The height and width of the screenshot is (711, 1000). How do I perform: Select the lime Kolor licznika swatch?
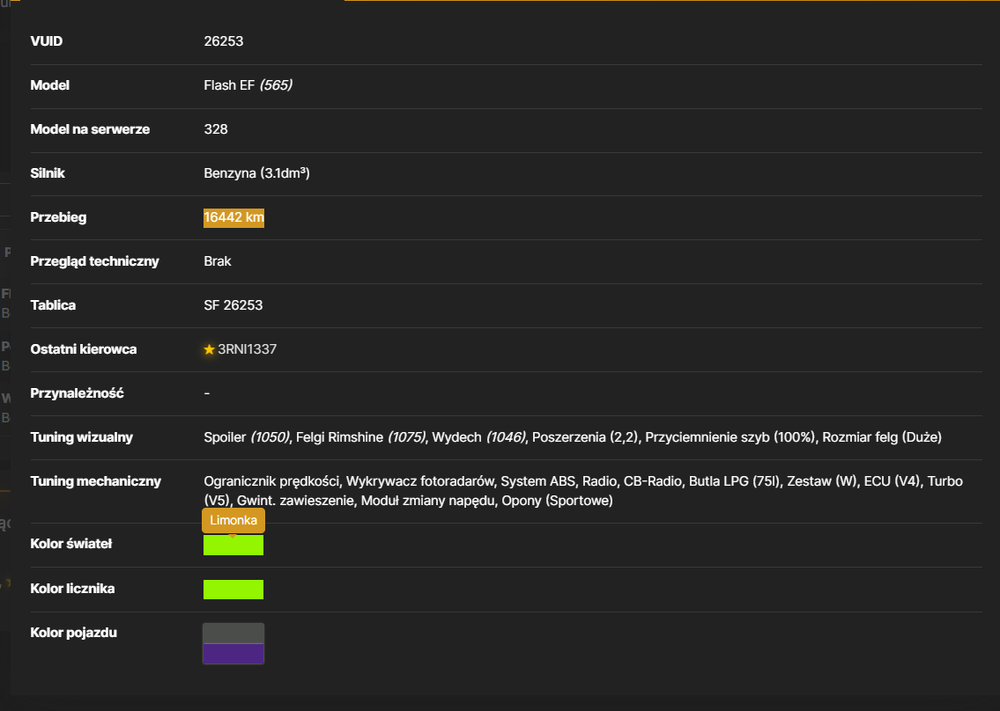coord(233,589)
